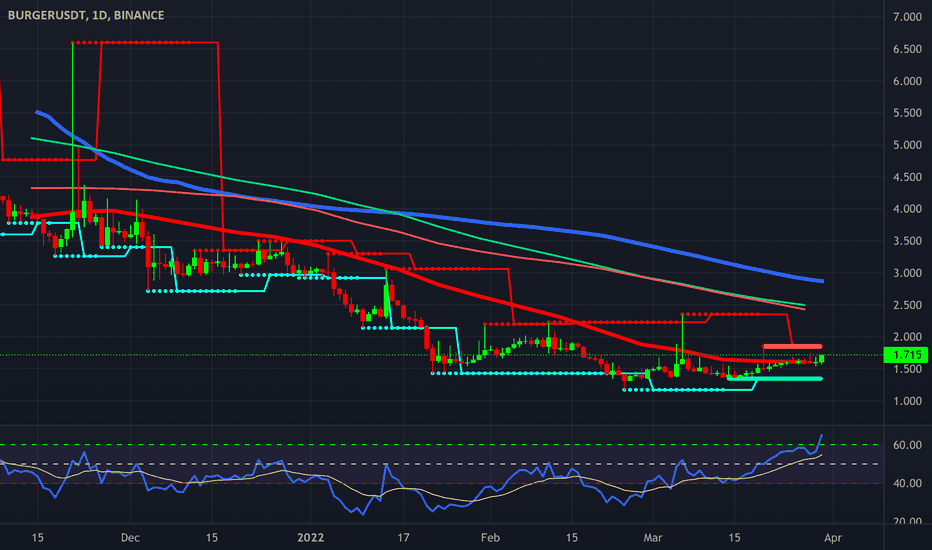Click the RSI line's latest peak above 60
This screenshot has height=550, width=932.
click(821, 435)
